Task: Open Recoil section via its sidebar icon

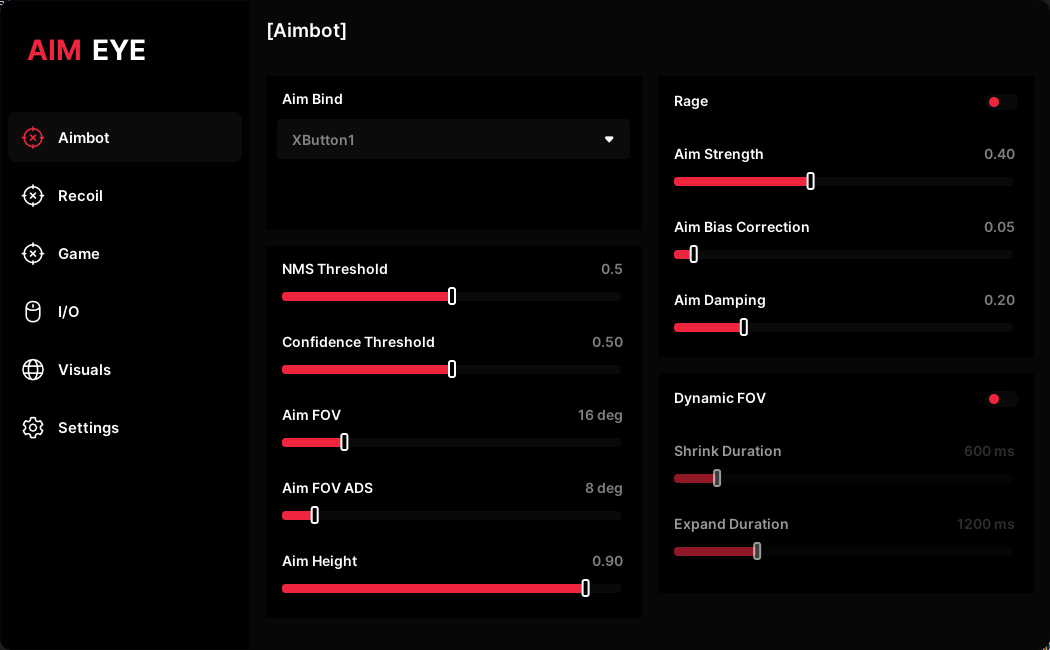Action: (33, 196)
